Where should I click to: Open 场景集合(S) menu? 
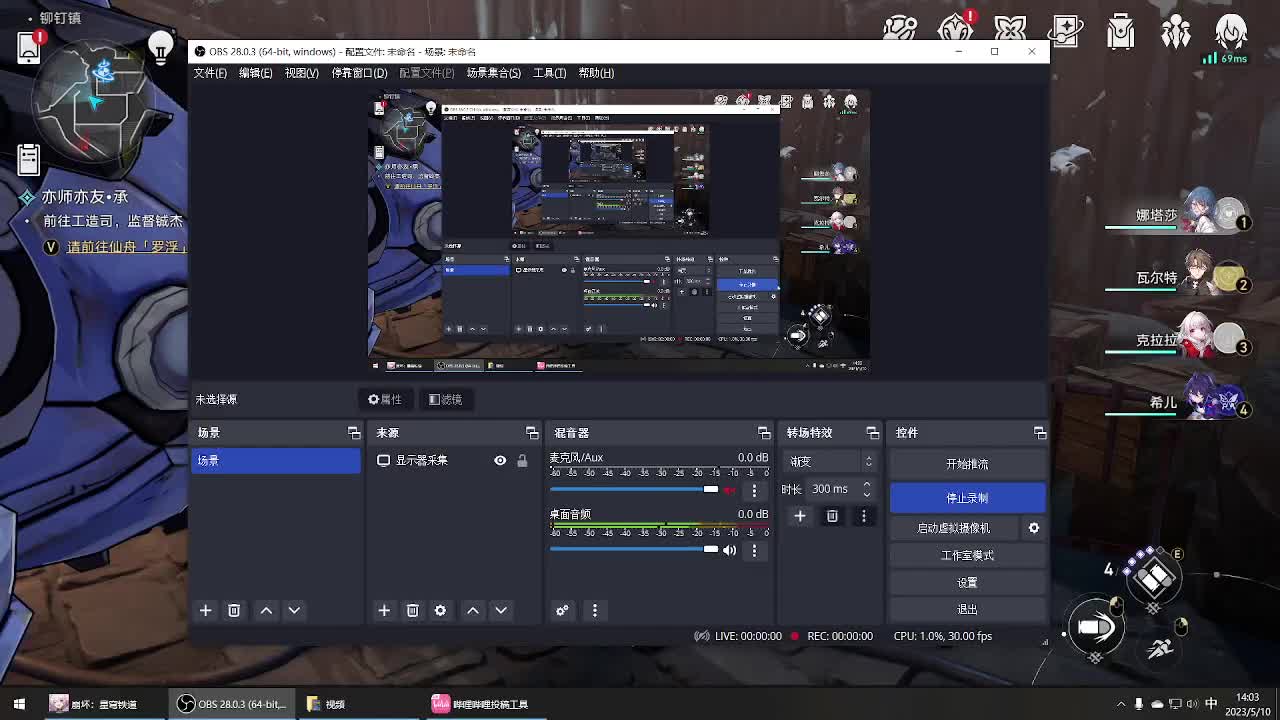(x=493, y=73)
